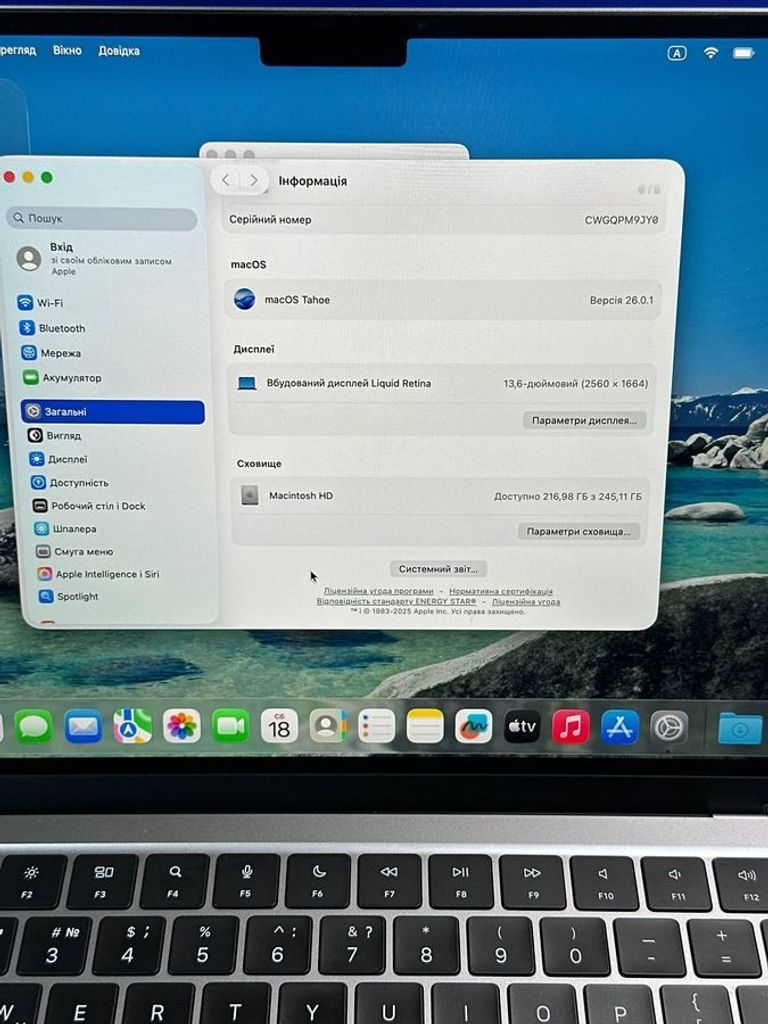Image resolution: width=768 pixels, height=1024 pixels.
Task: Launch Music app from the Dock
Action: click(571, 726)
